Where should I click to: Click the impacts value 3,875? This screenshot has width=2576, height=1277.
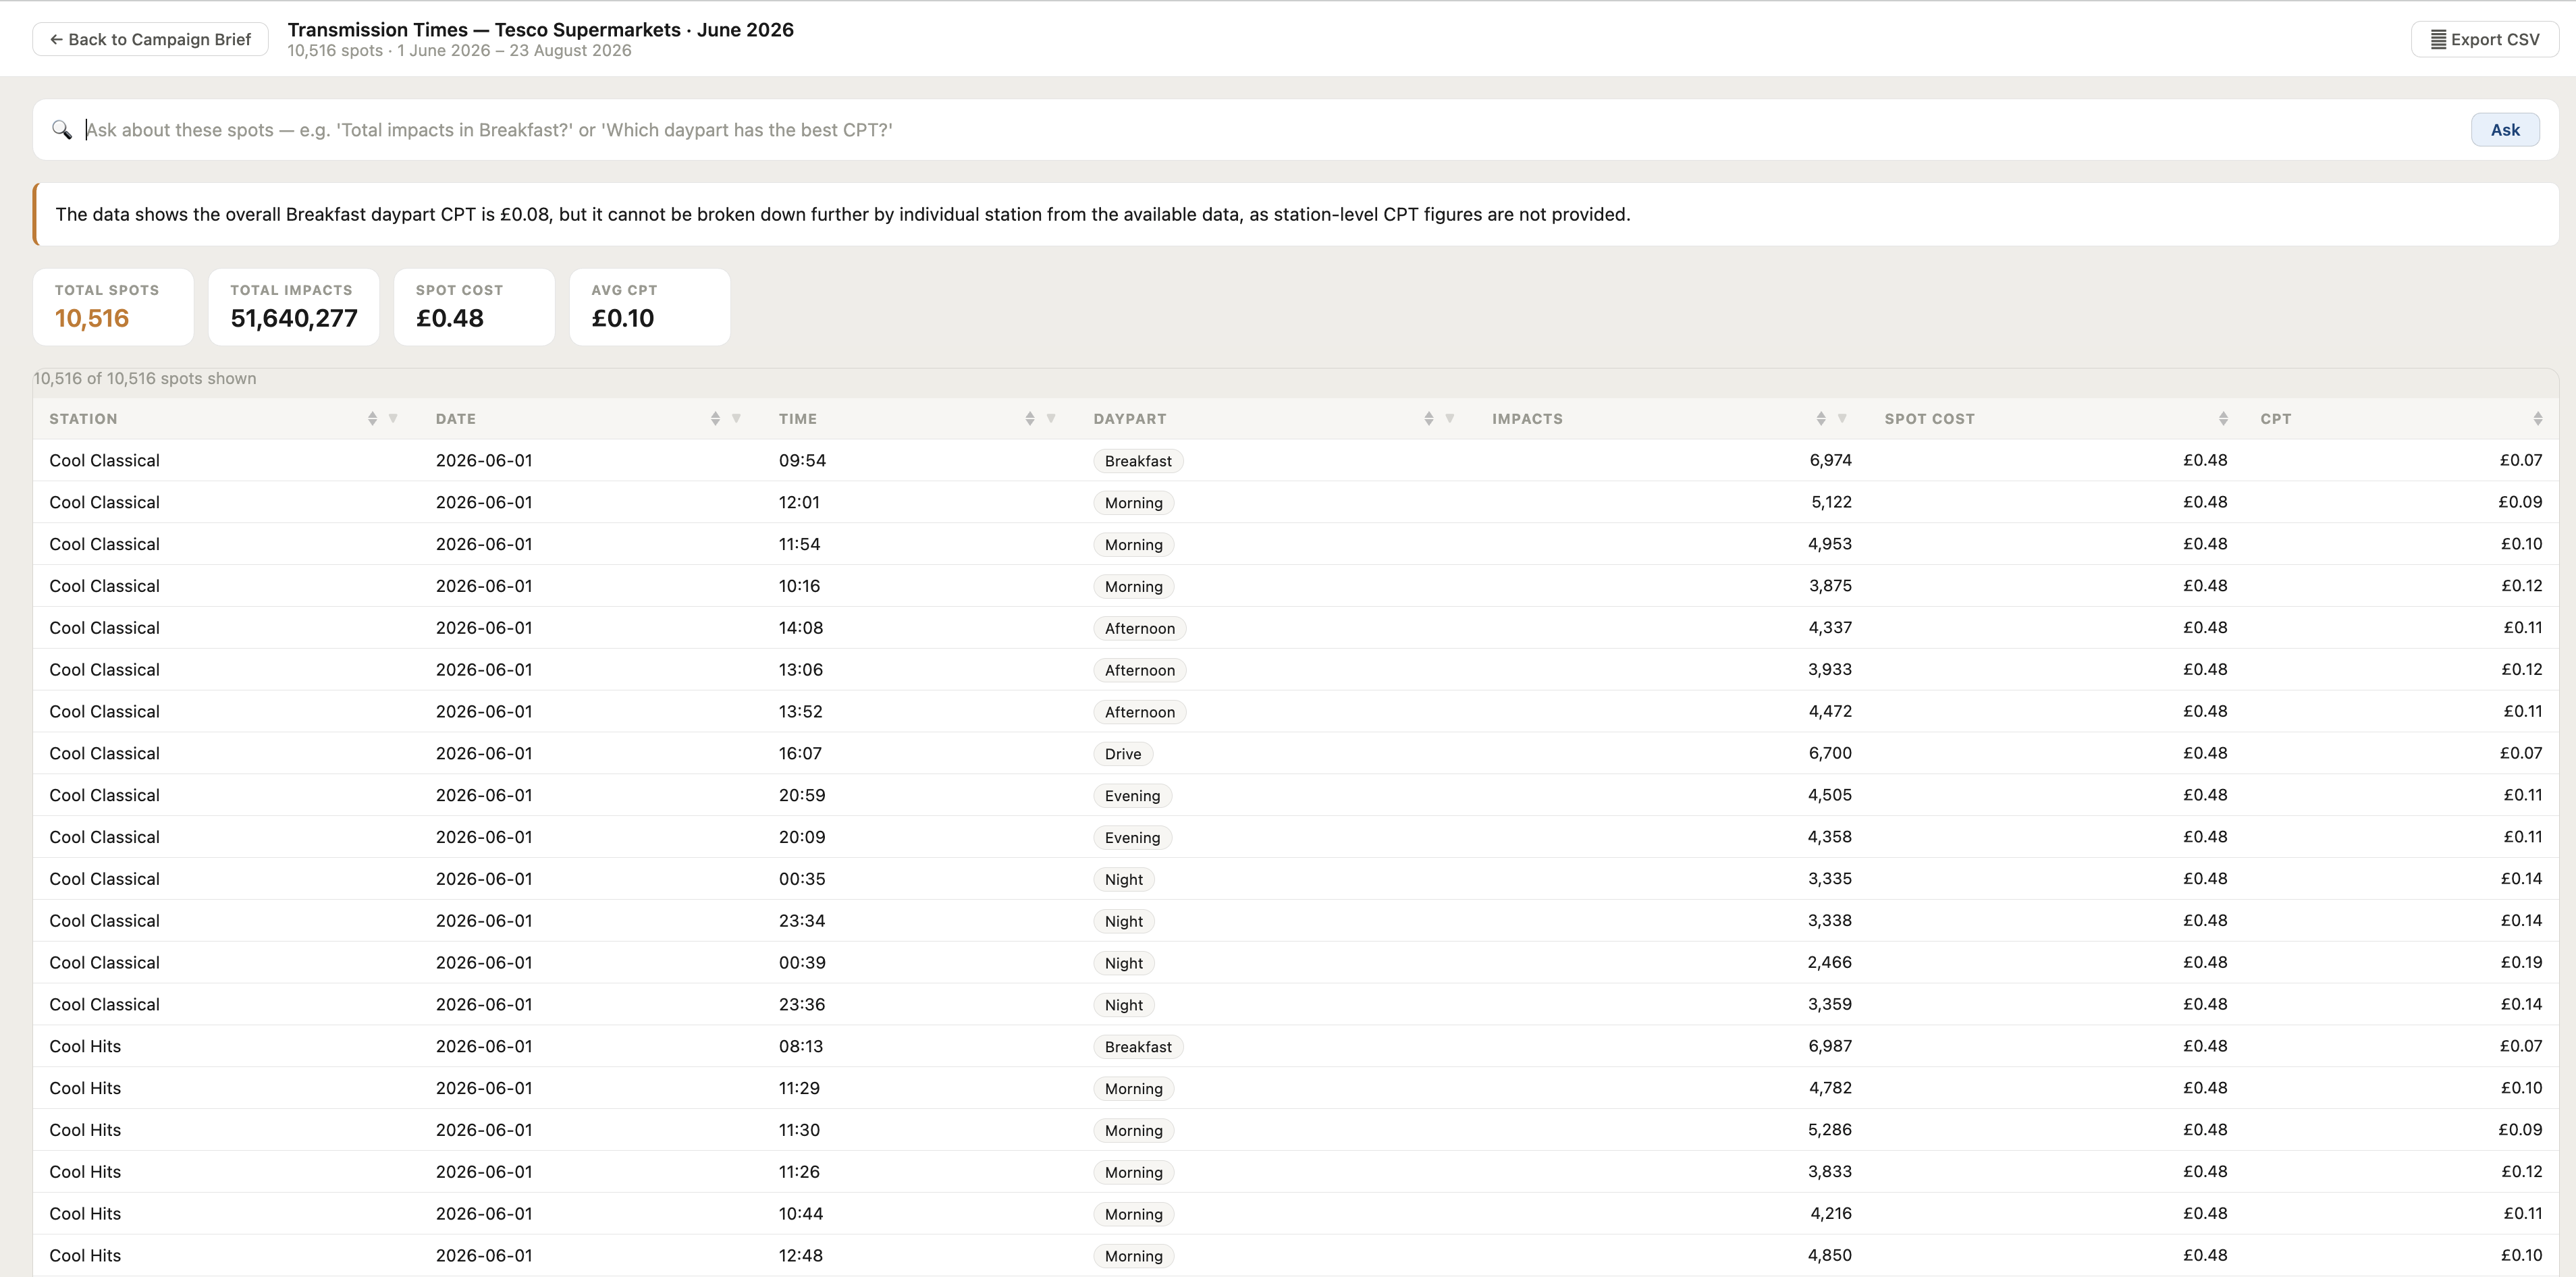1830,586
